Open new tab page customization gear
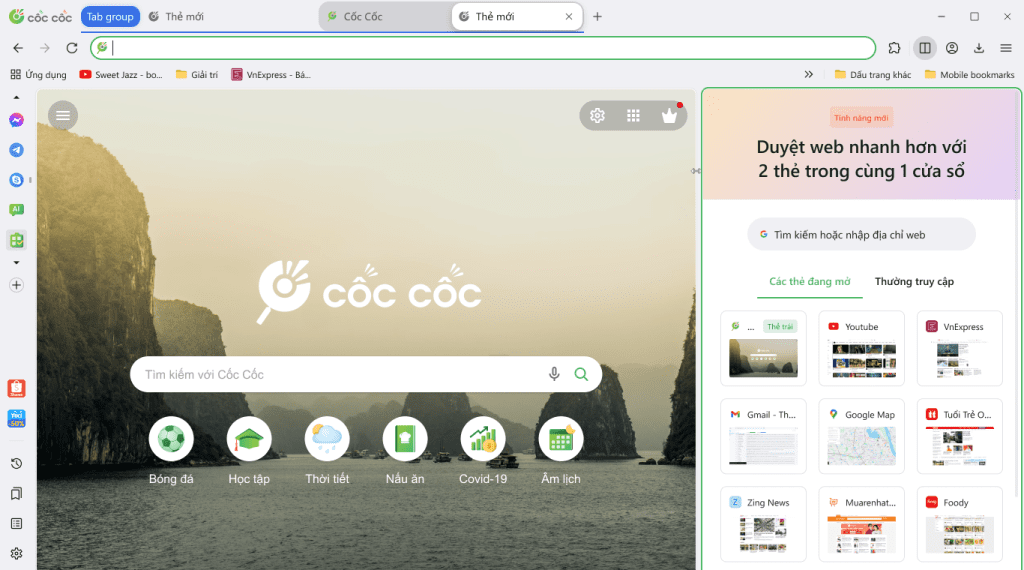Image resolution: width=1024 pixels, height=570 pixels. point(598,116)
